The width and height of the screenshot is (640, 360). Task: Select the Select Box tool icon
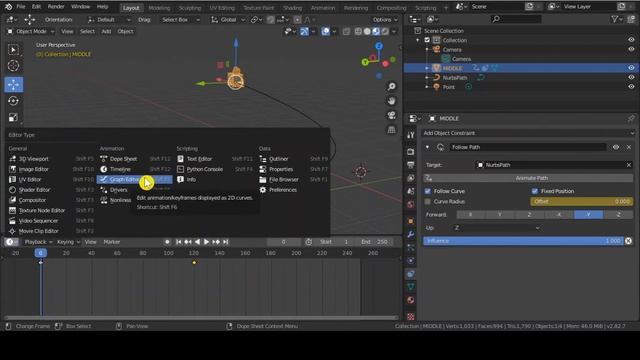13,49
